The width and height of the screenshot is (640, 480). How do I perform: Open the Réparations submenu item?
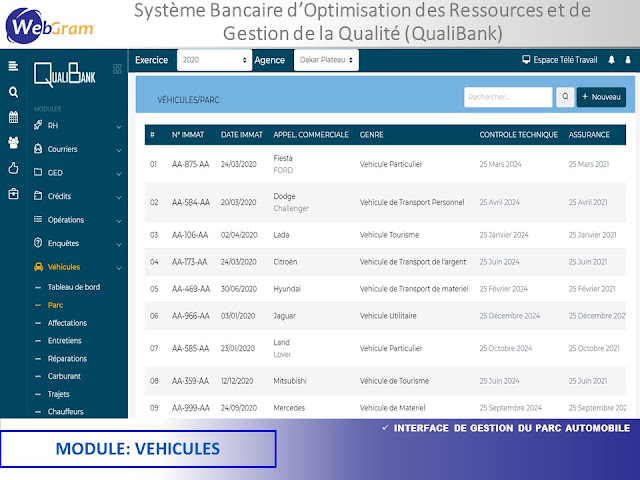point(67,358)
